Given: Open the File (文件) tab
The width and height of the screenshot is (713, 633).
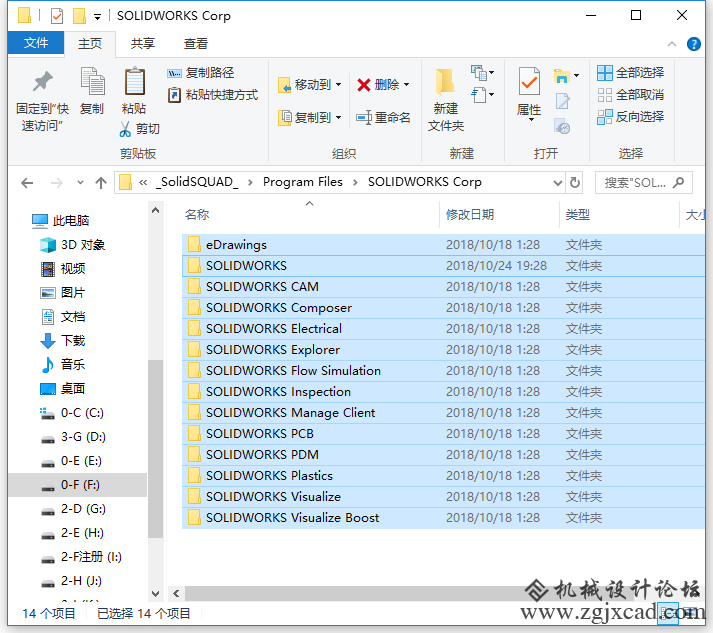Looking at the screenshot, I should (36, 43).
